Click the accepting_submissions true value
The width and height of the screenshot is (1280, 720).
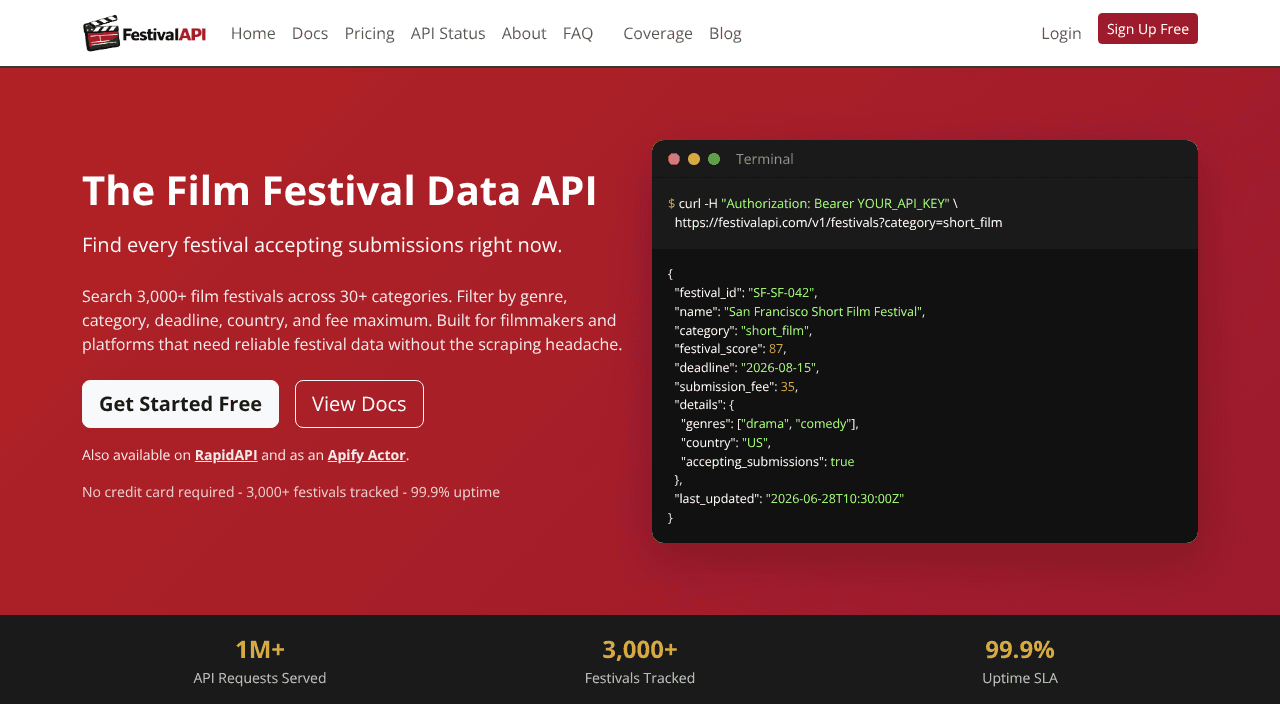[x=842, y=461]
